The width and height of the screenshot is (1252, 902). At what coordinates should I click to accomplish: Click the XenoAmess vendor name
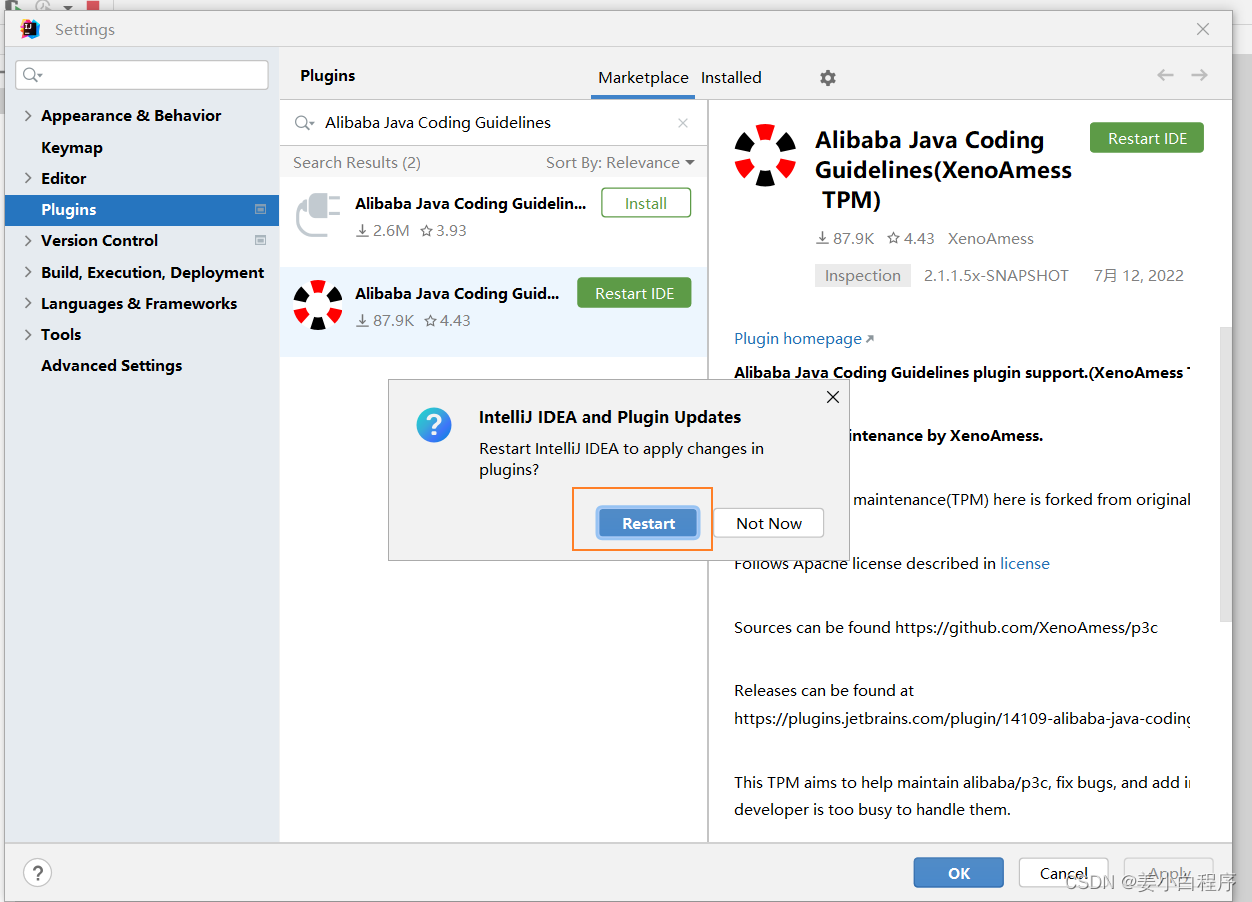tap(991, 238)
